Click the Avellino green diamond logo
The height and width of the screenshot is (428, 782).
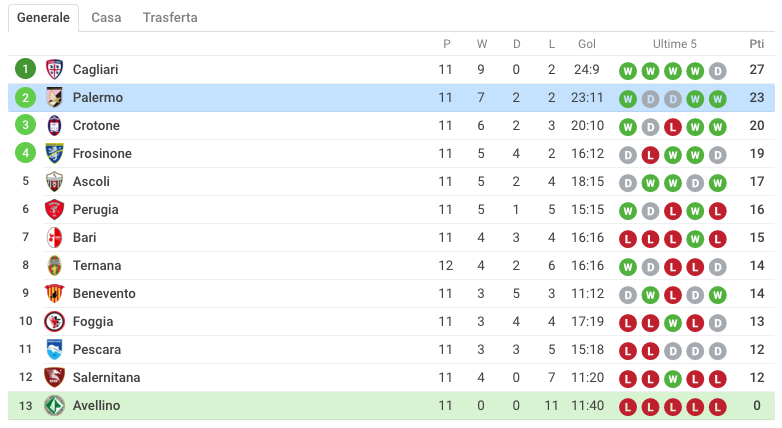54,406
